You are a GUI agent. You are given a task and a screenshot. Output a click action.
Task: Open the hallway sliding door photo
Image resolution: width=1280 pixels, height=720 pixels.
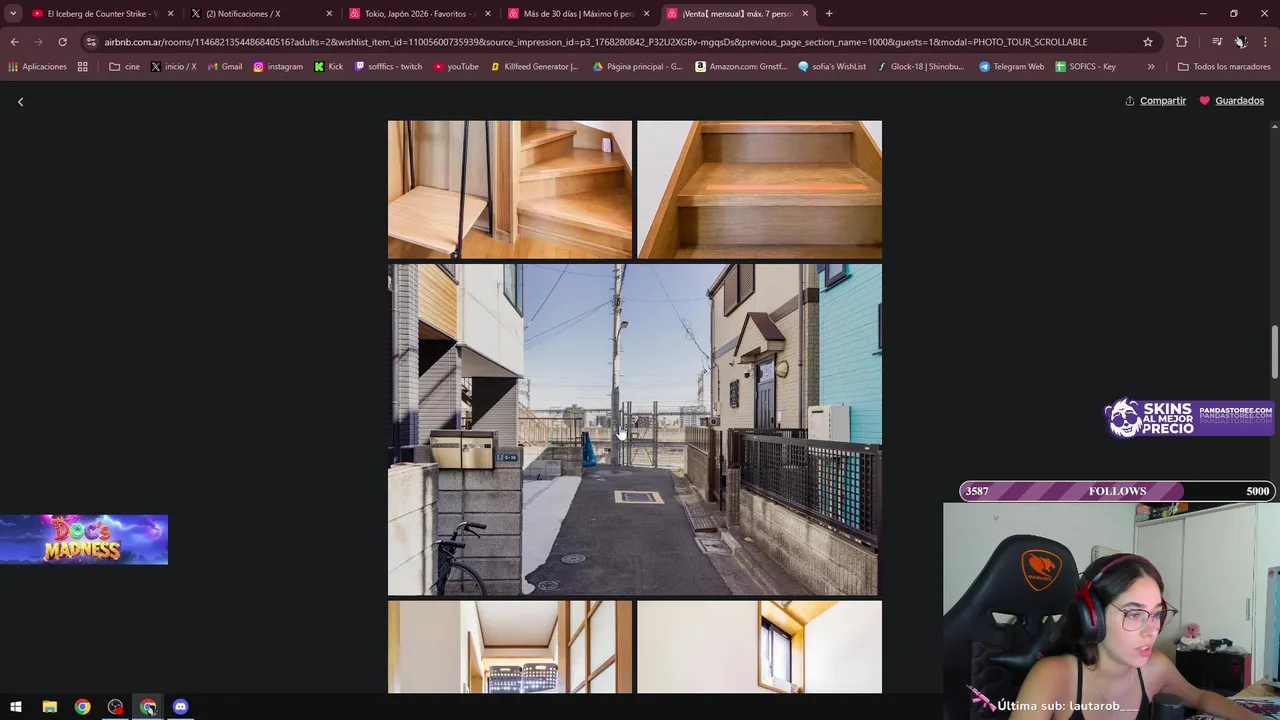pos(510,647)
